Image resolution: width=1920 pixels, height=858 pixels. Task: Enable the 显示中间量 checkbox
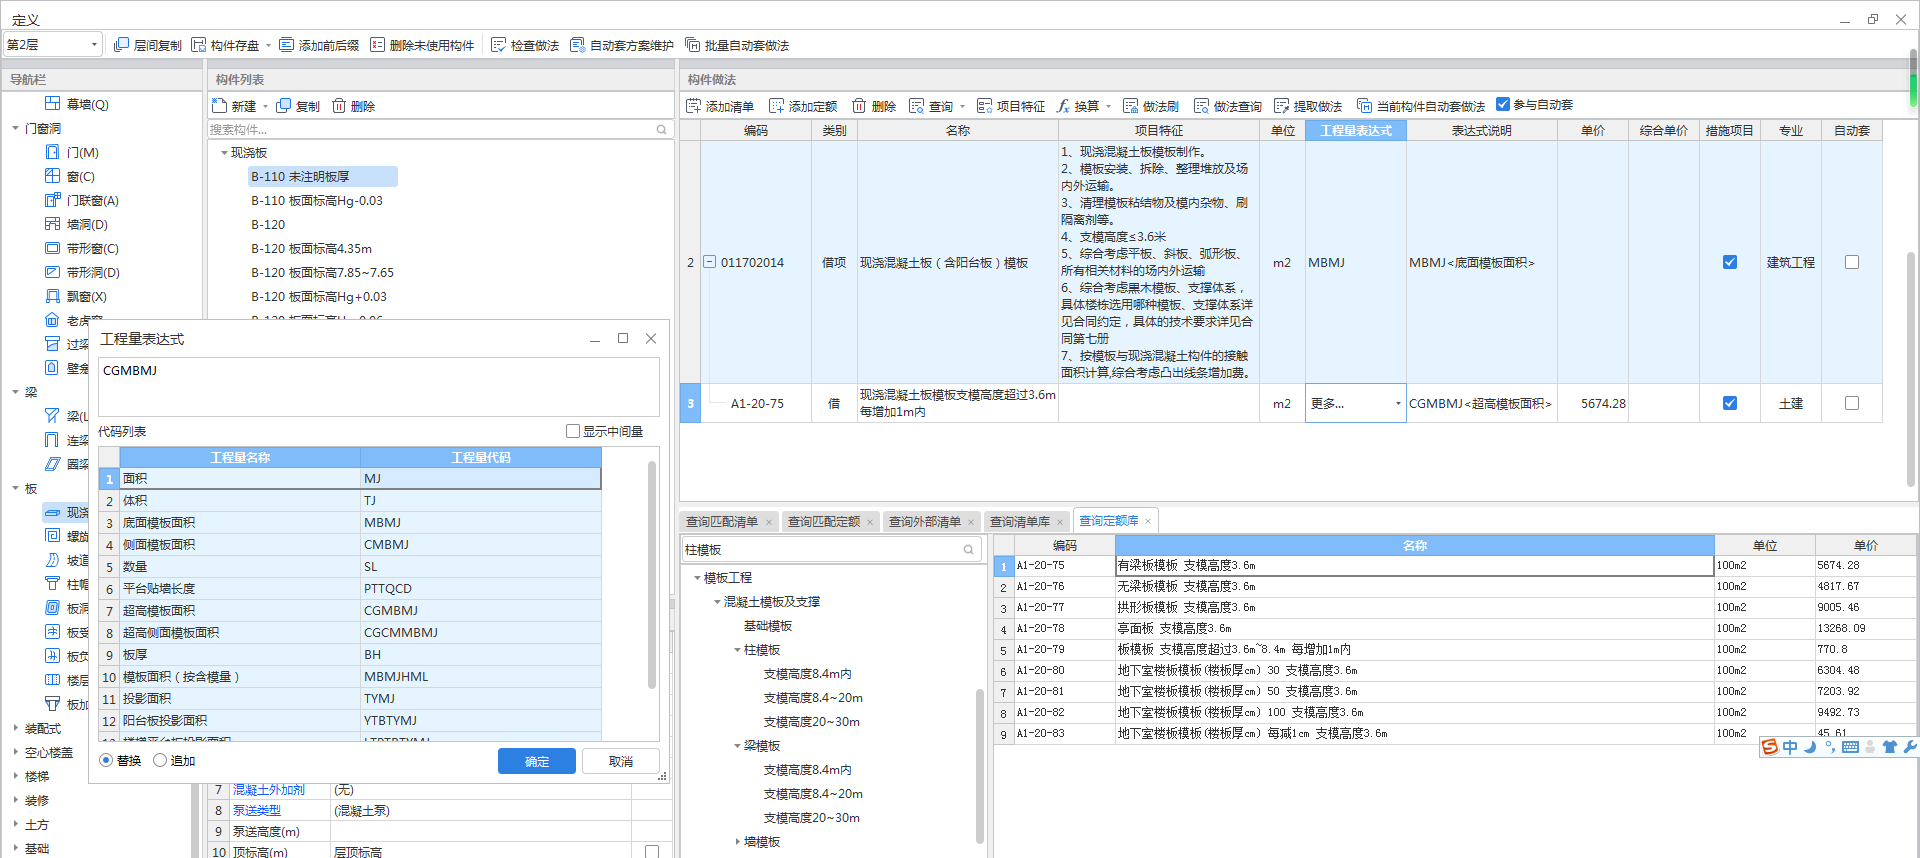(x=573, y=431)
